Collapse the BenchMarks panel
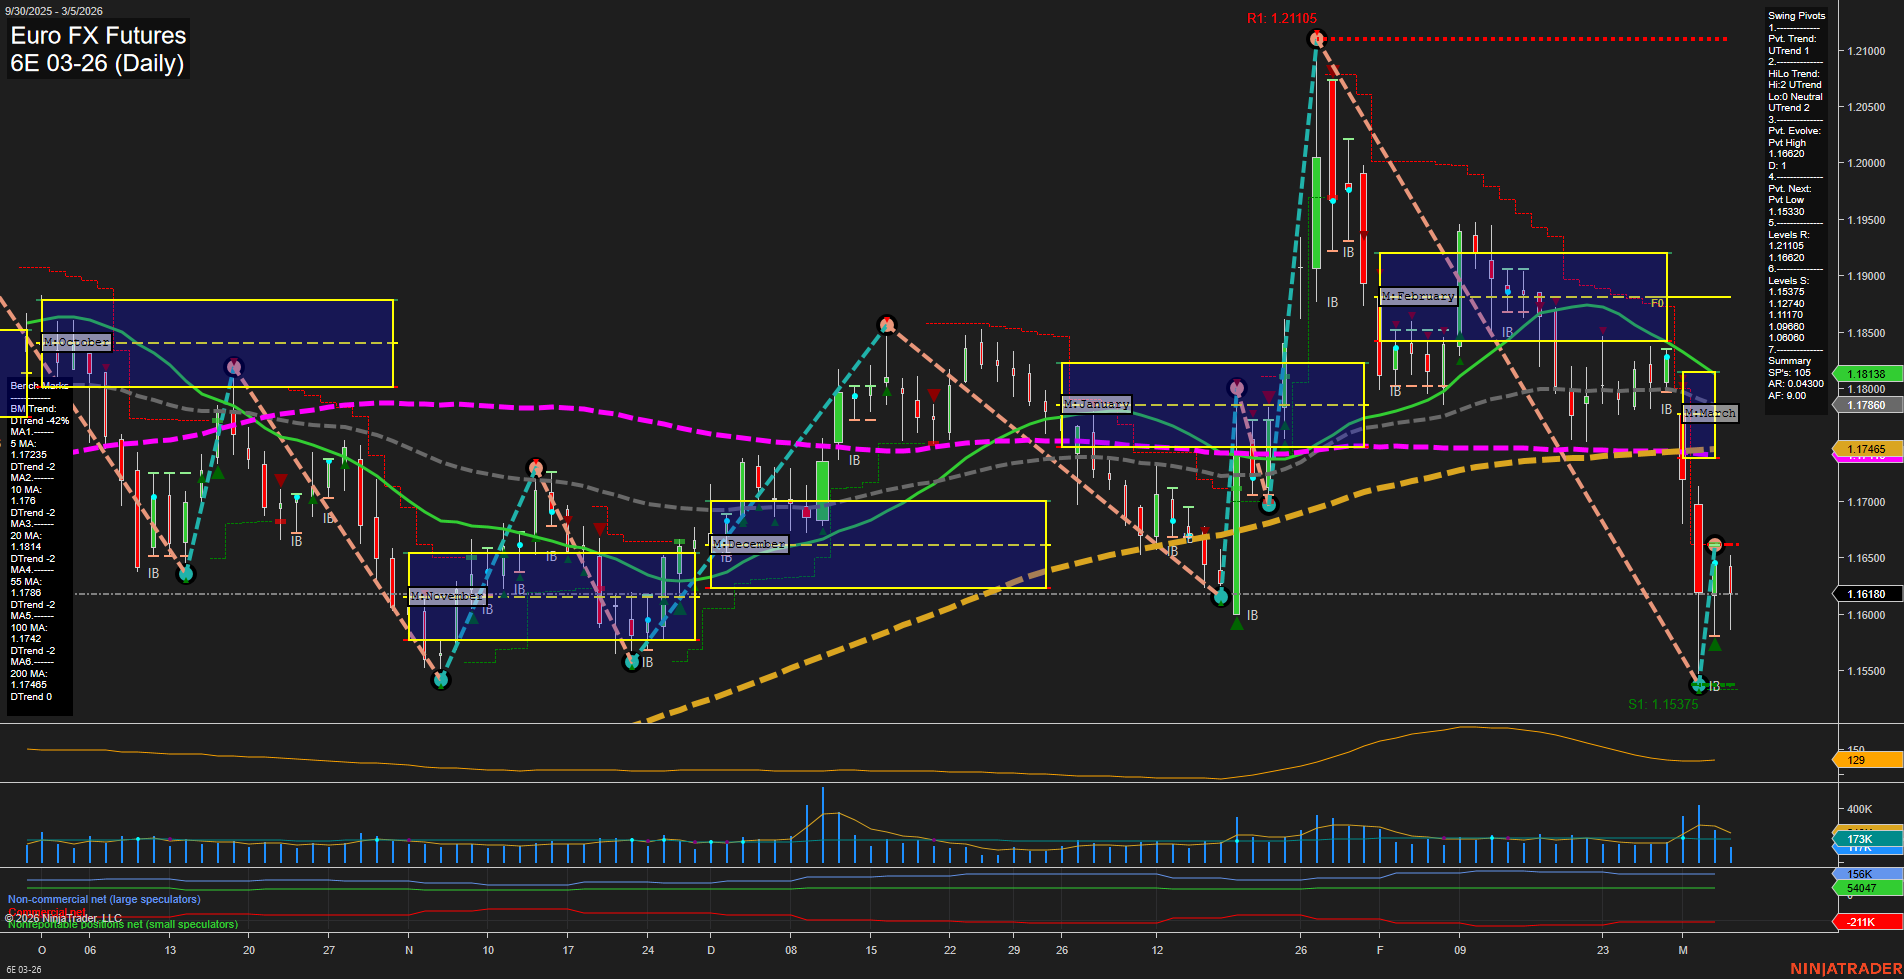This screenshot has height=979, width=1904. coord(35,385)
